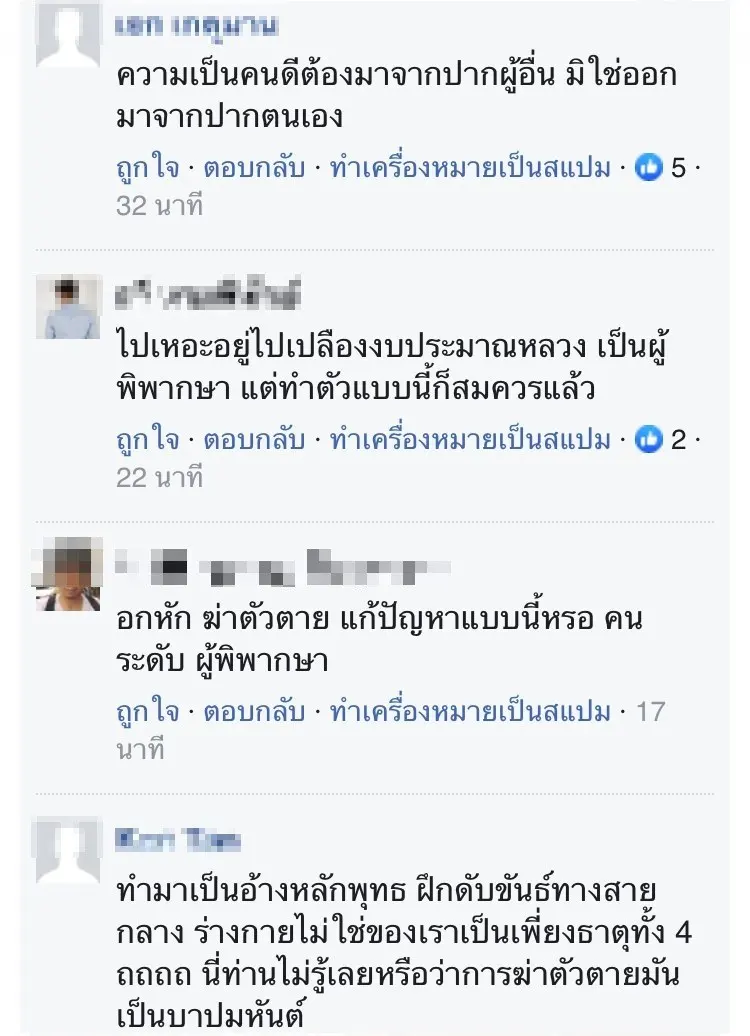This screenshot has height=1036, width=750.
Task: Like the อกหัก ฆ่าตัวตาย comment
Action: point(147,712)
